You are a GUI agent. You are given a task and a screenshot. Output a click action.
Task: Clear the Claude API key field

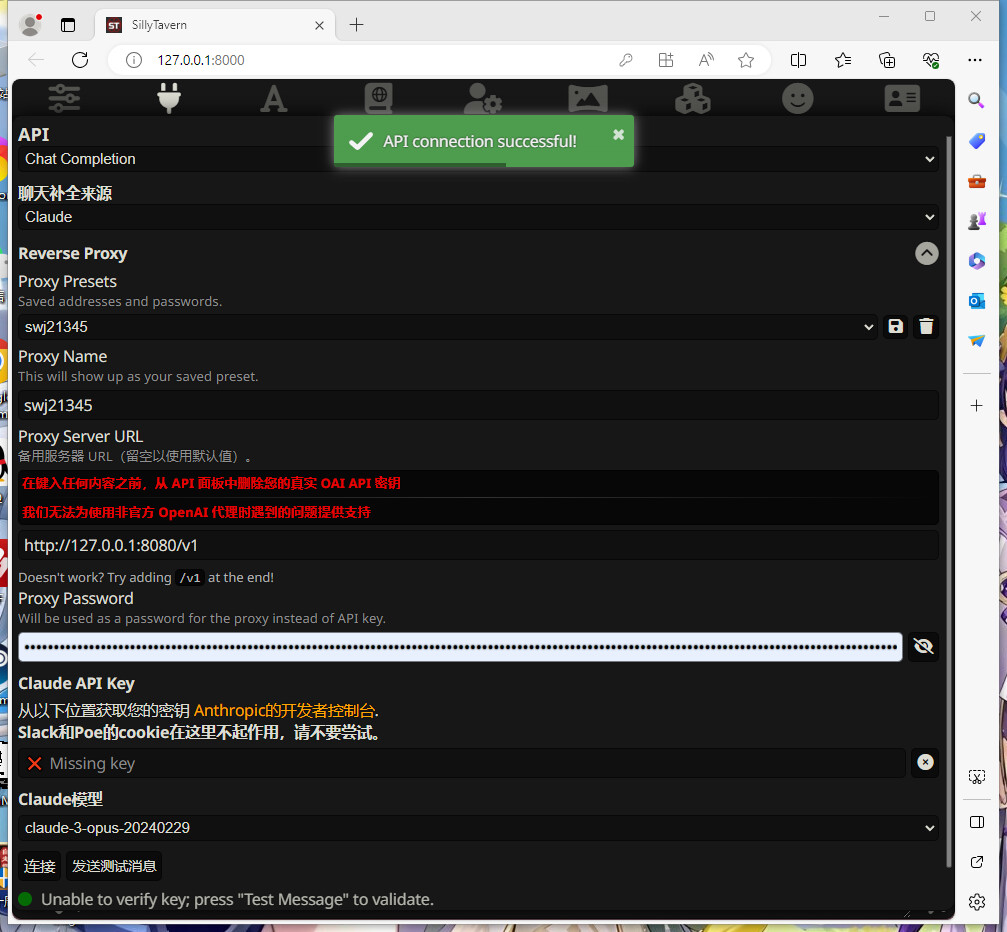point(926,763)
